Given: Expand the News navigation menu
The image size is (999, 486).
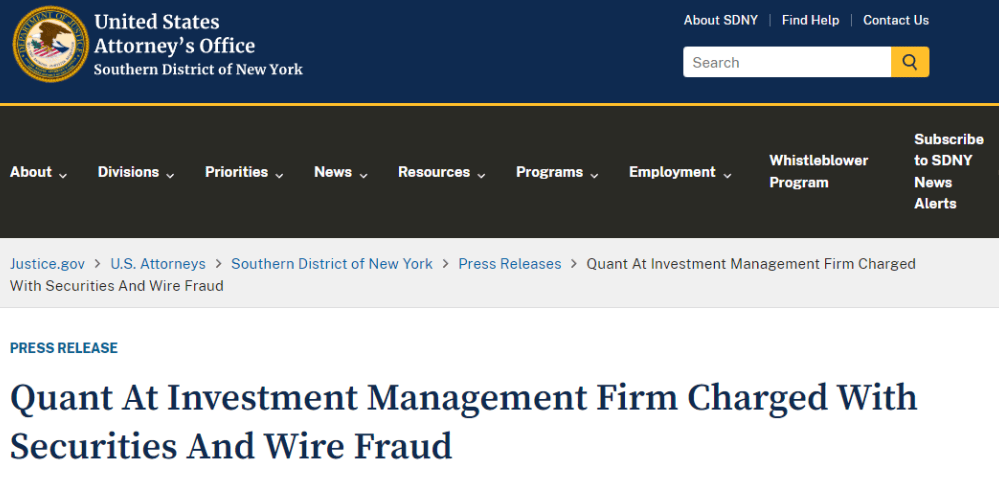Looking at the screenshot, I should click(340, 172).
